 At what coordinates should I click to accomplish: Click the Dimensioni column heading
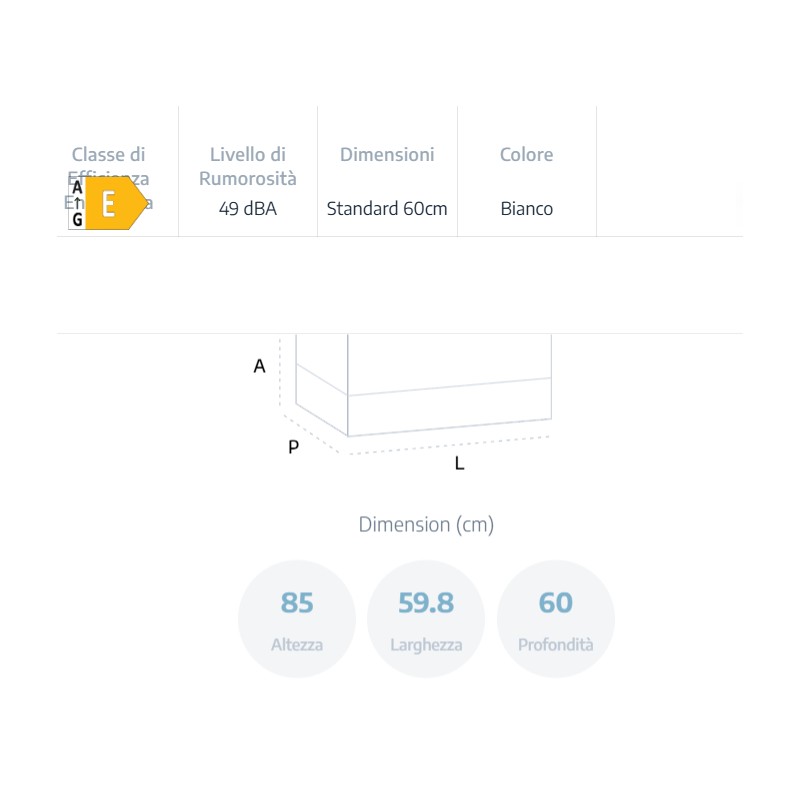tap(387, 155)
